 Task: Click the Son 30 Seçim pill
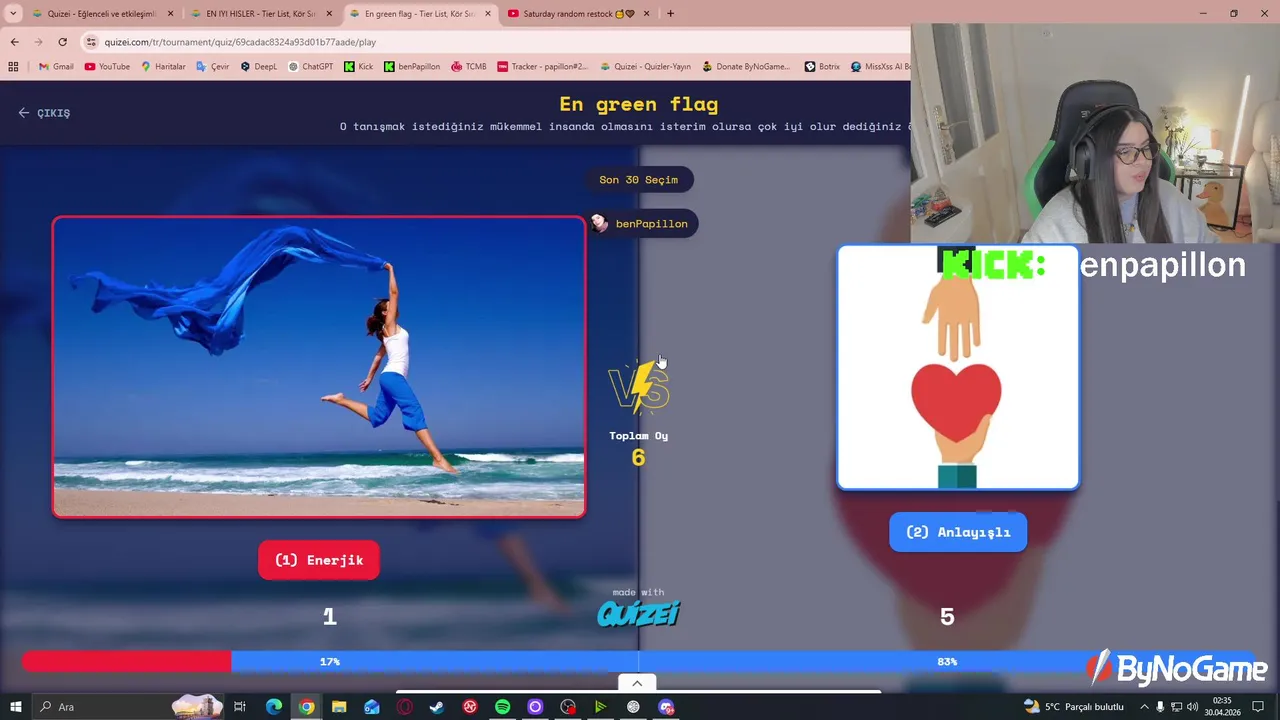tap(639, 180)
